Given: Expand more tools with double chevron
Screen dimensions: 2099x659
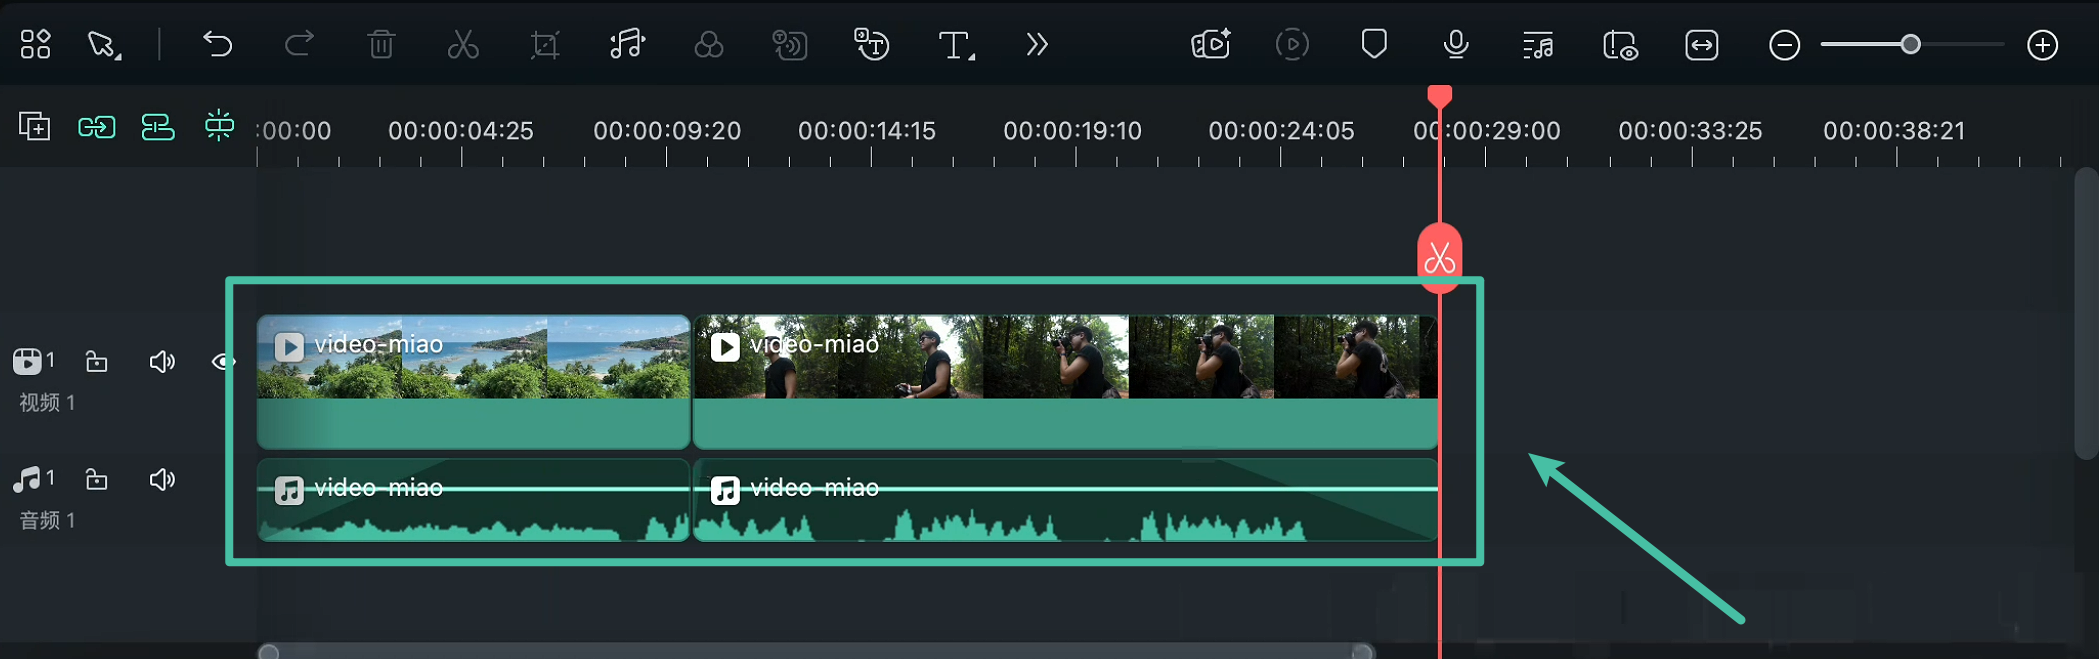Looking at the screenshot, I should (x=1037, y=45).
